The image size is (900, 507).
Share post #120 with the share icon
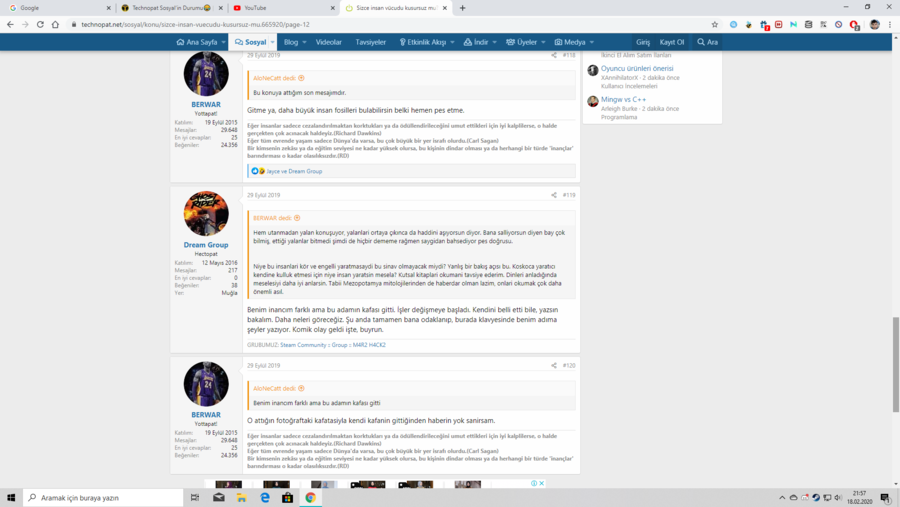click(x=554, y=366)
